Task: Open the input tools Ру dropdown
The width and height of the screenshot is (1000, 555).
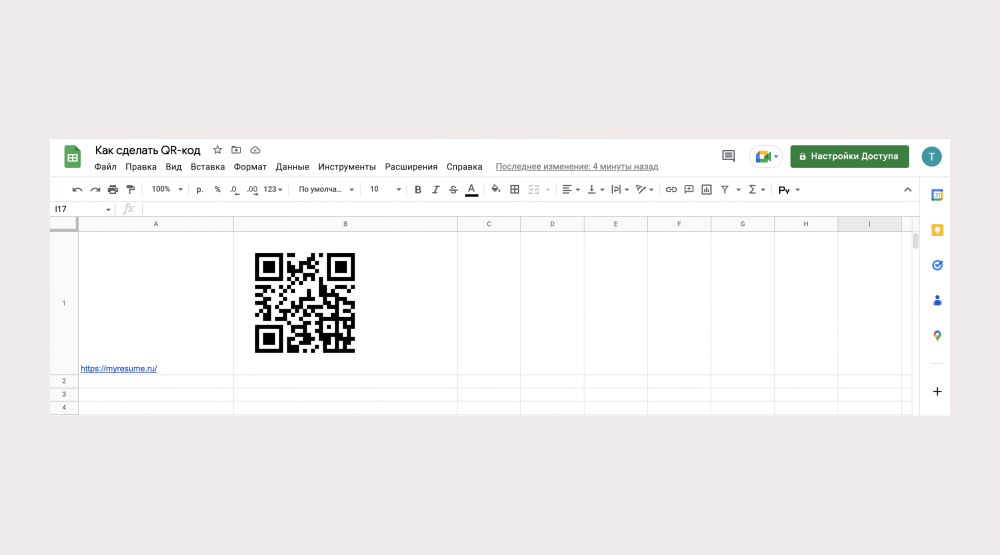Action: pyautogui.click(x=789, y=190)
